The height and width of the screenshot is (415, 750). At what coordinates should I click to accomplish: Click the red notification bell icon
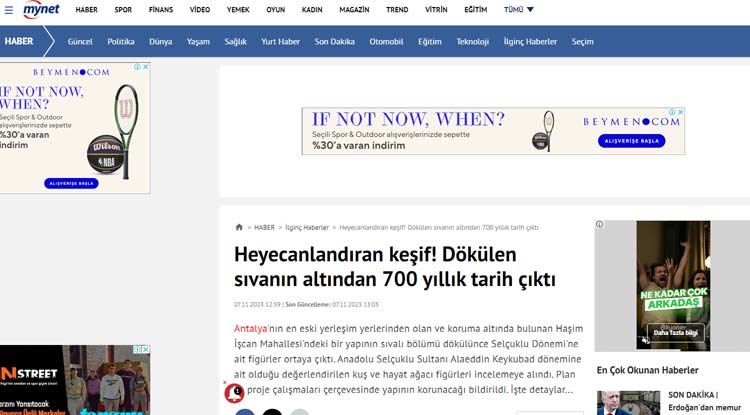[x=235, y=393]
